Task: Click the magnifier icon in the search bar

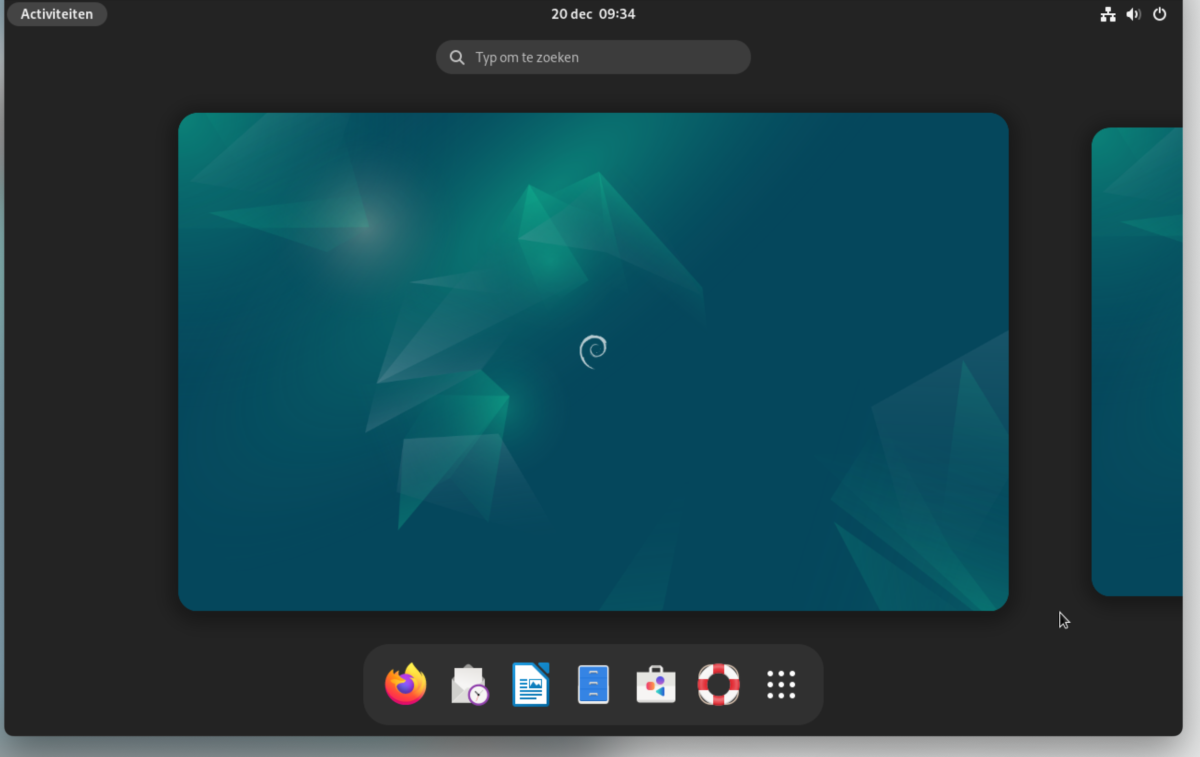Action: pyautogui.click(x=457, y=57)
